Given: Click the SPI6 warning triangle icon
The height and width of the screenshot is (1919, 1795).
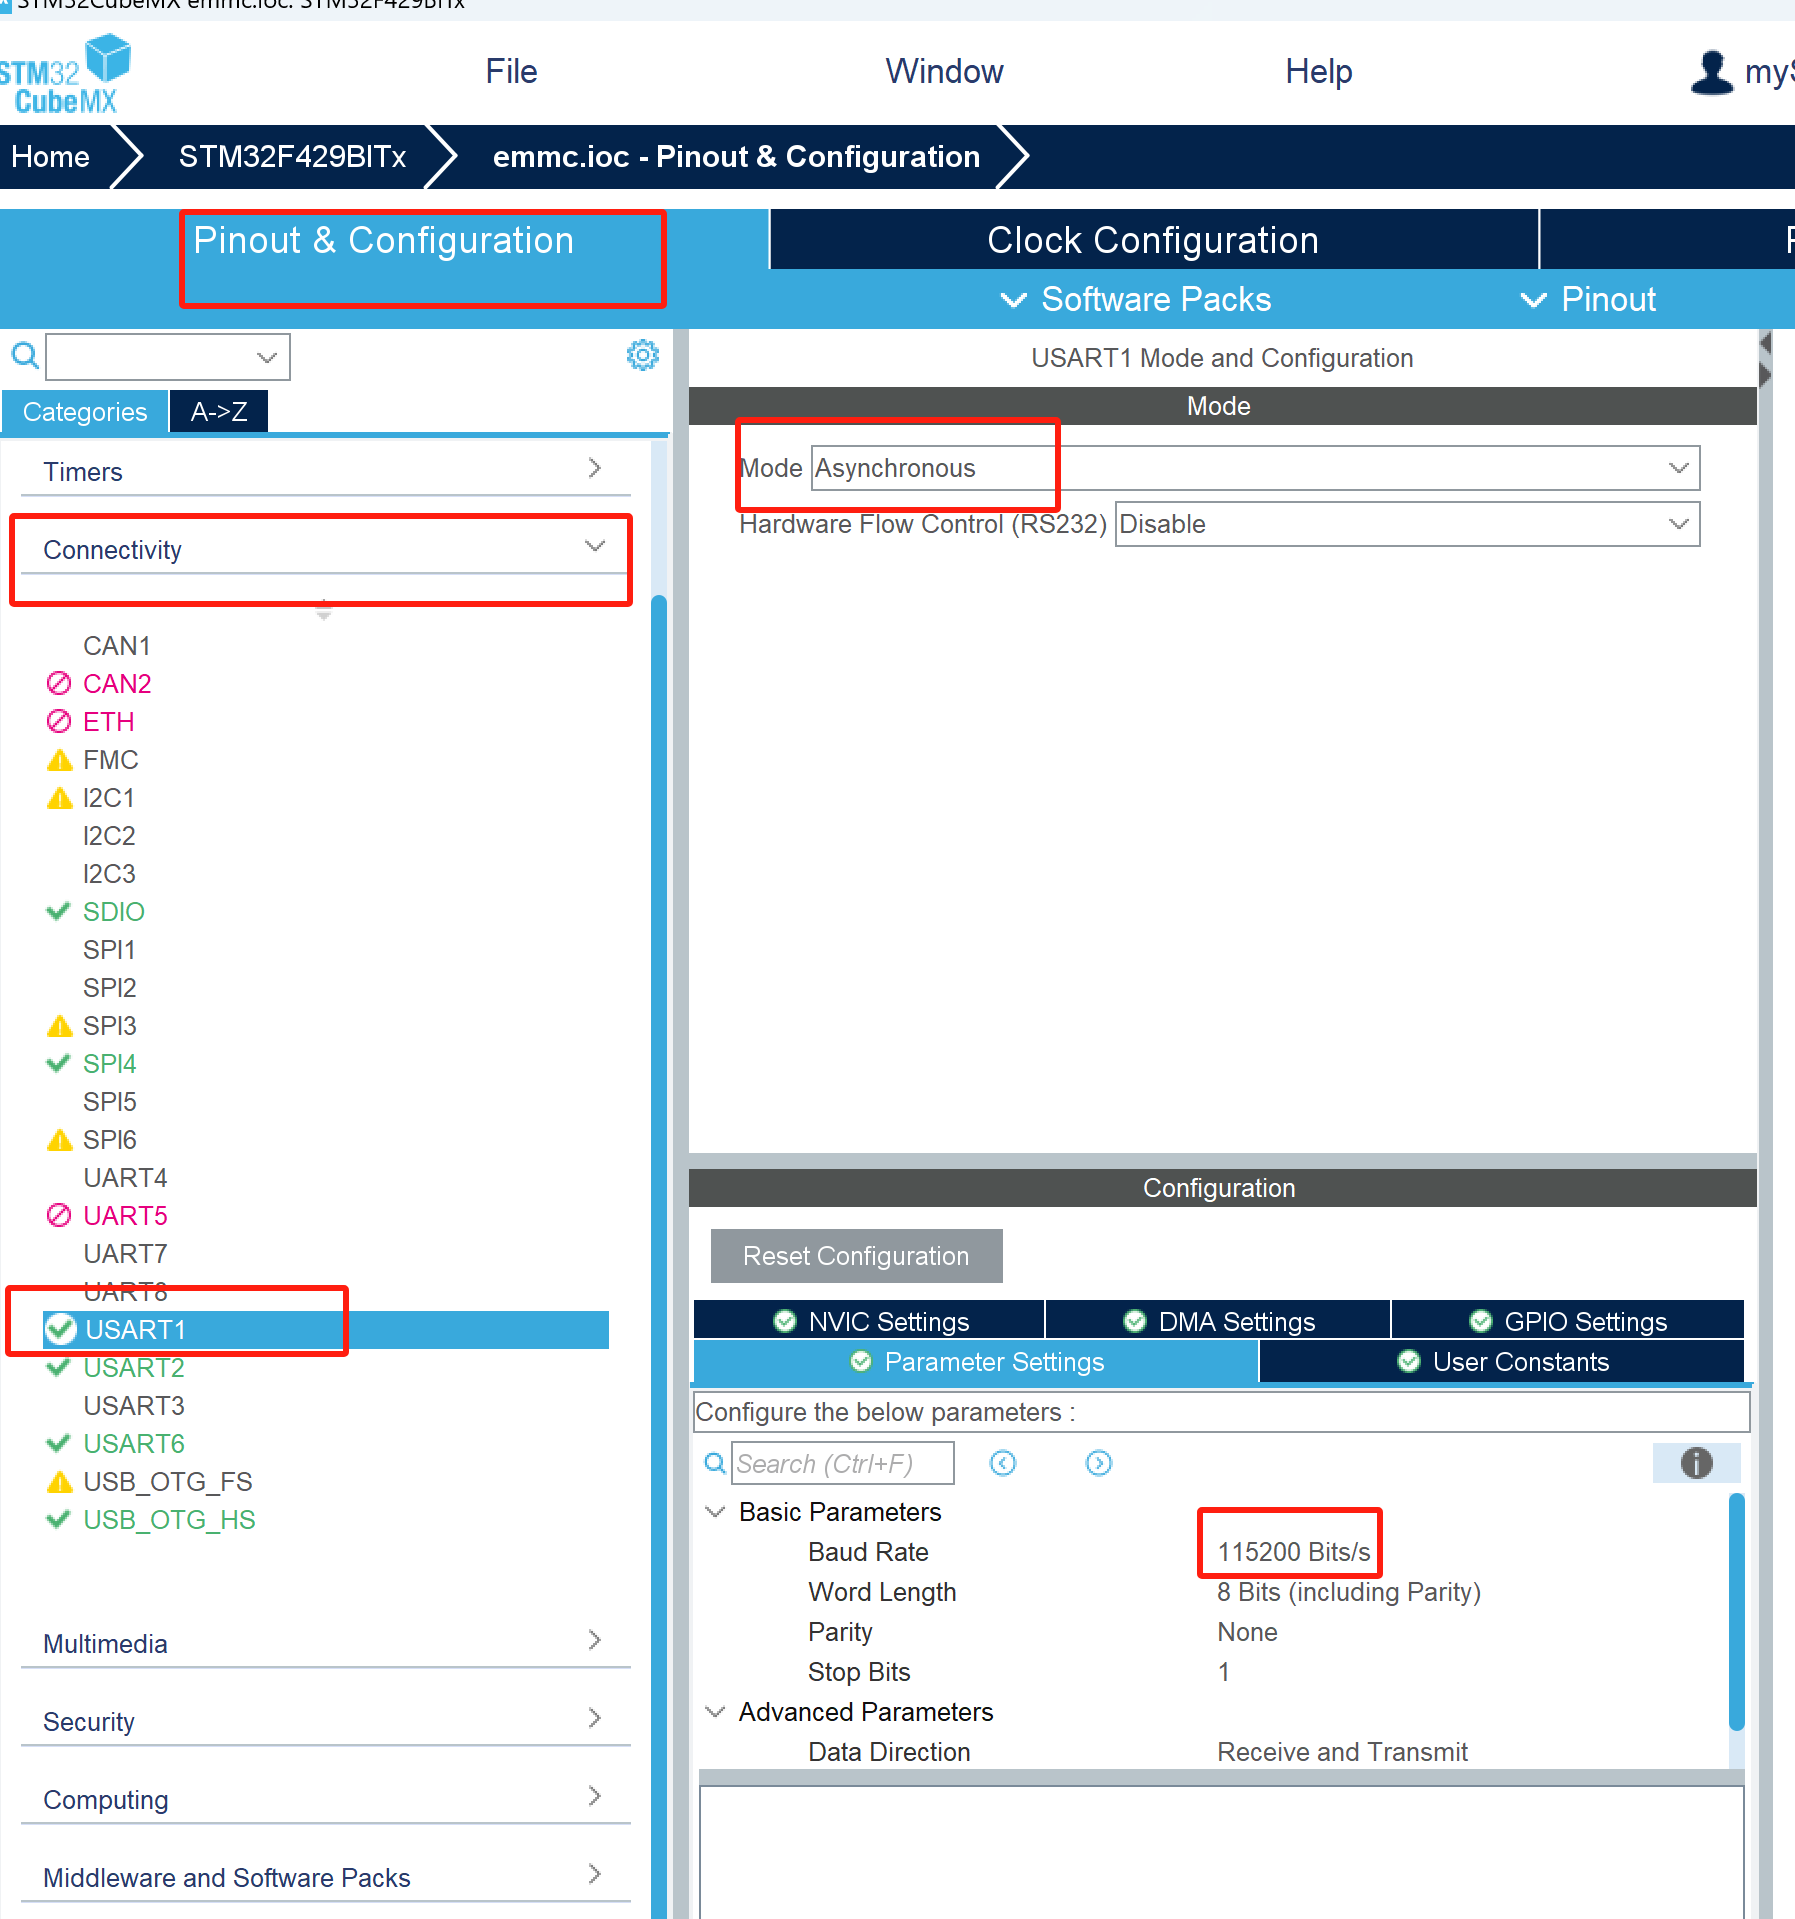Looking at the screenshot, I should [x=59, y=1140].
